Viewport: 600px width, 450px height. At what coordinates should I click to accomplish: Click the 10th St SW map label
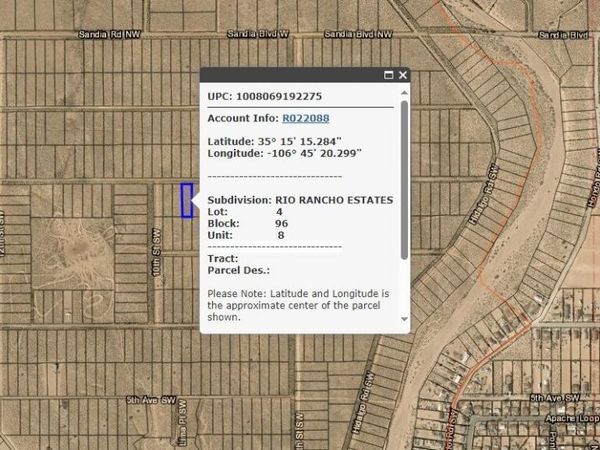point(157,252)
